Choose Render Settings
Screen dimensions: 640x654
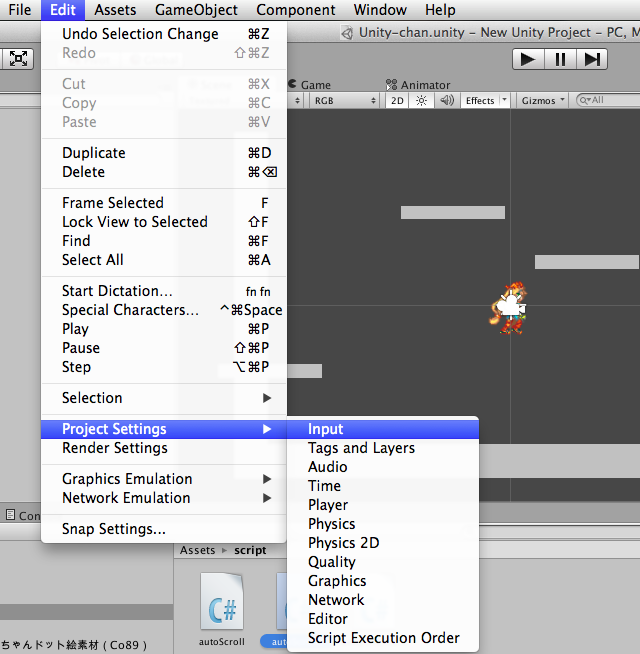click(x=164, y=448)
